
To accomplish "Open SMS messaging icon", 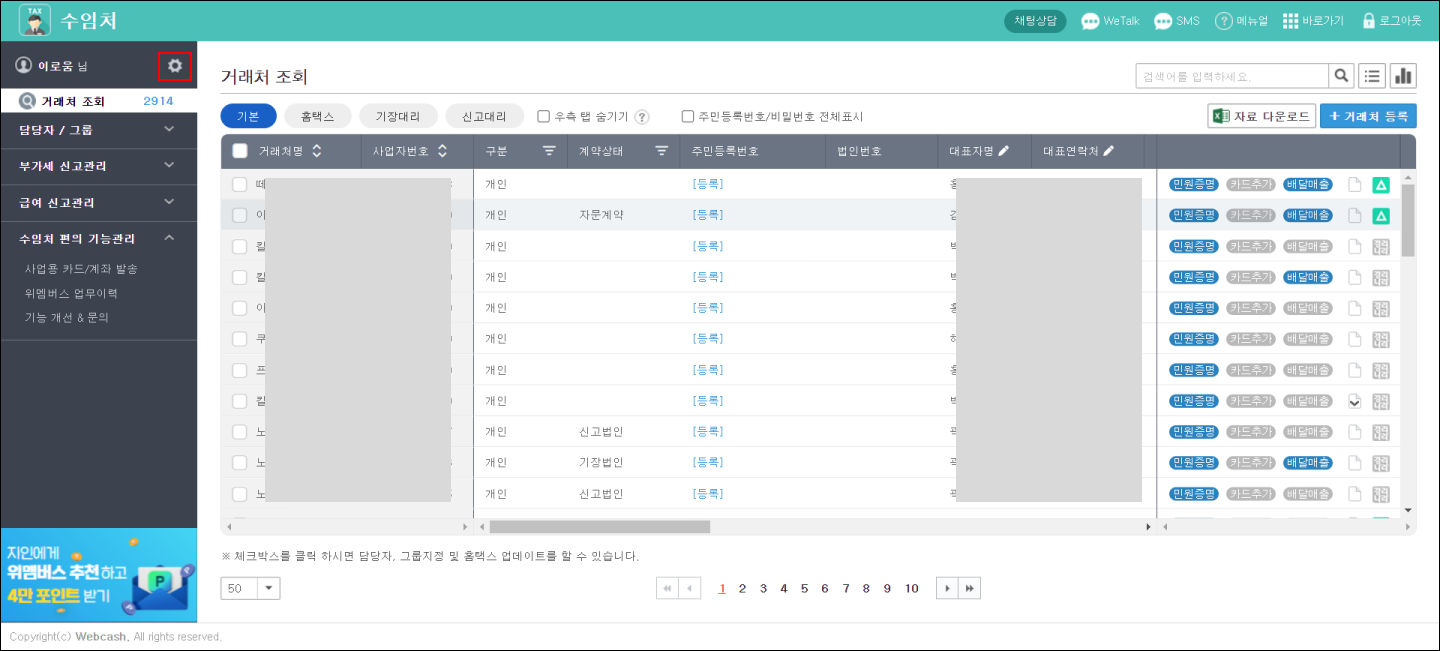I will (1163, 21).
